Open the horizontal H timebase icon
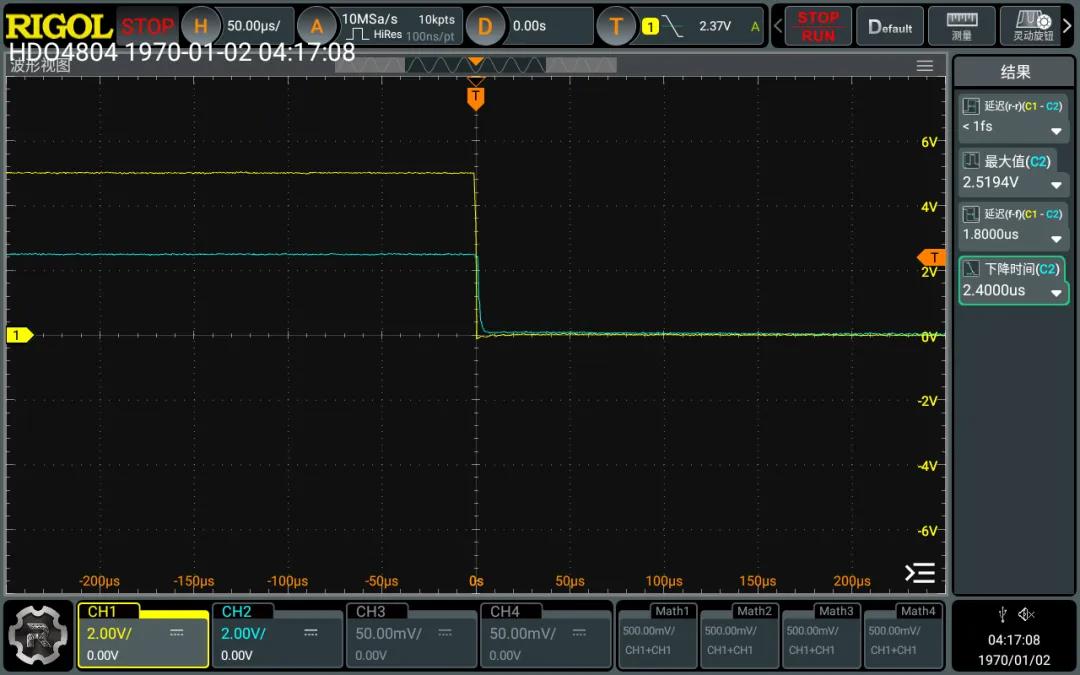 tap(200, 26)
